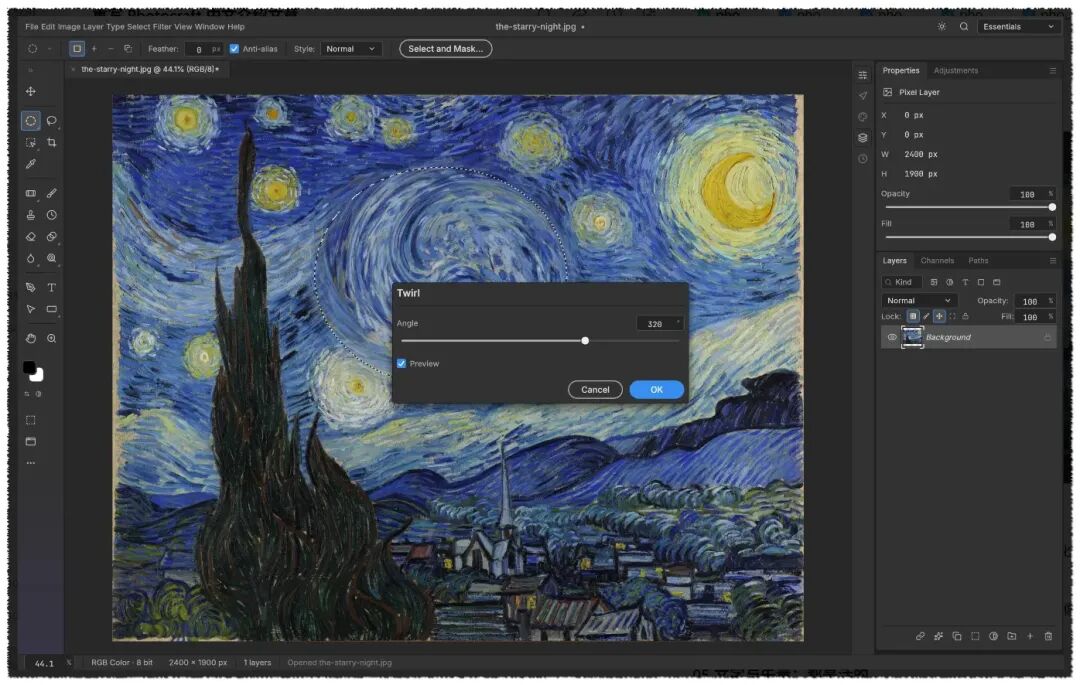Screen dimensions: 1080x685
Task: Open the layer blend mode dropdown
Action: [x=919, y=301]
